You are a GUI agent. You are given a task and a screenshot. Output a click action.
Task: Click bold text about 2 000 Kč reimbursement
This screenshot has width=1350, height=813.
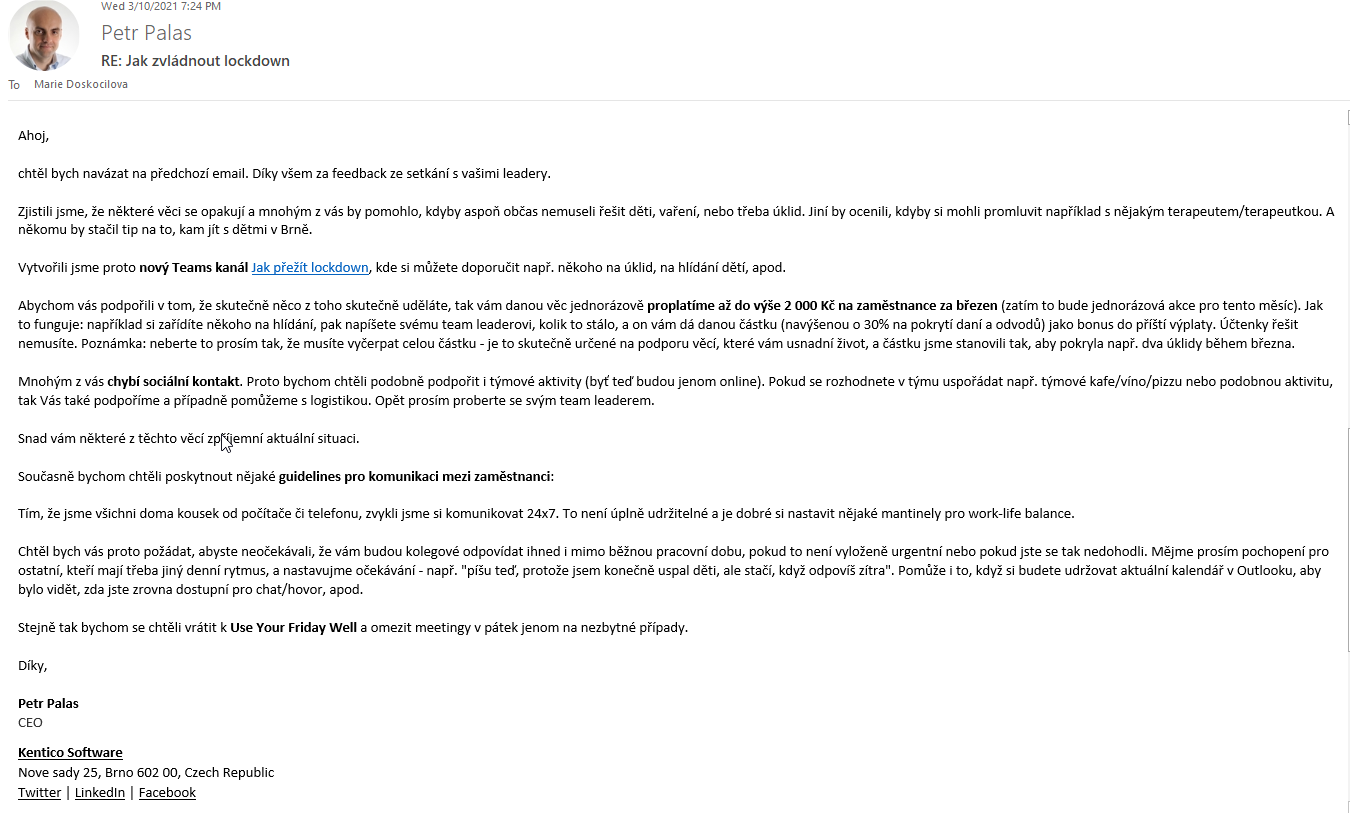(x=822, y=306)
